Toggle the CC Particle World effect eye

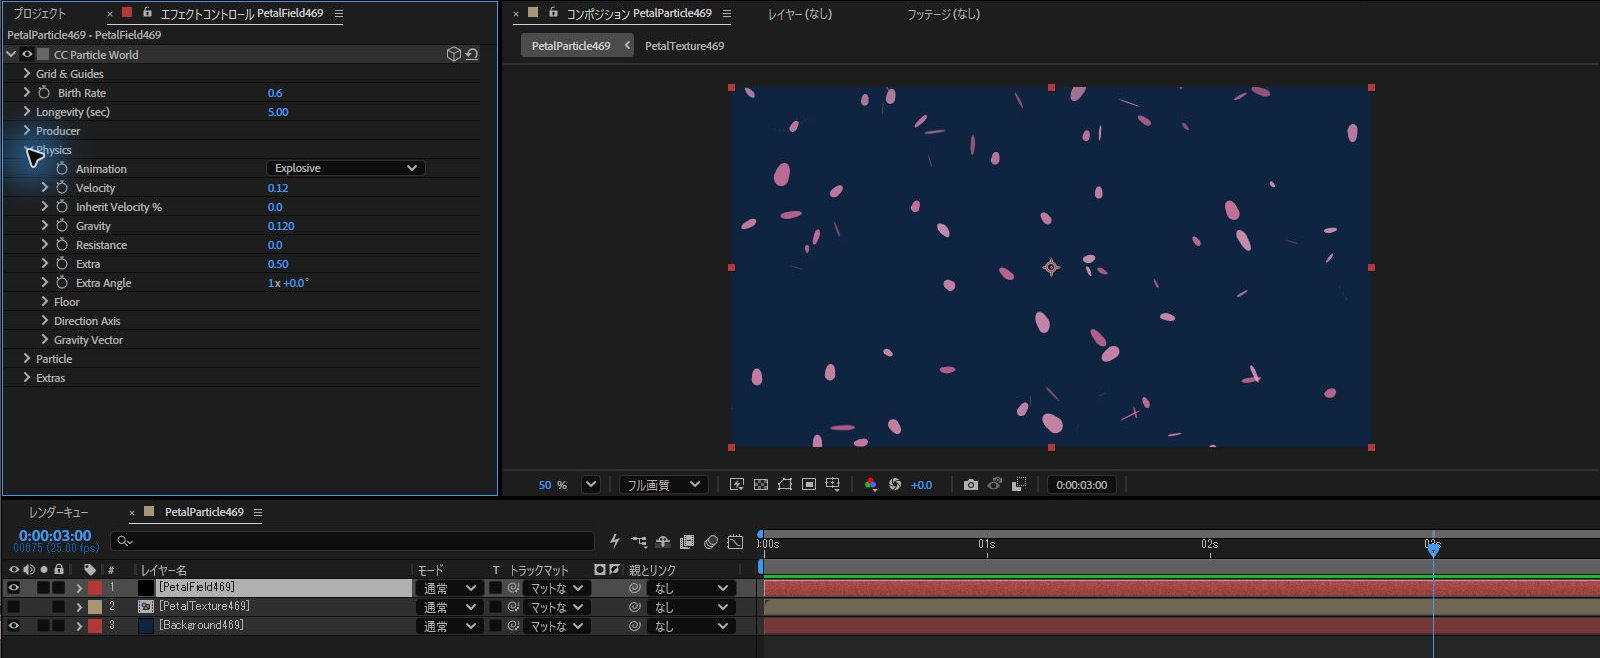point(27,54)
